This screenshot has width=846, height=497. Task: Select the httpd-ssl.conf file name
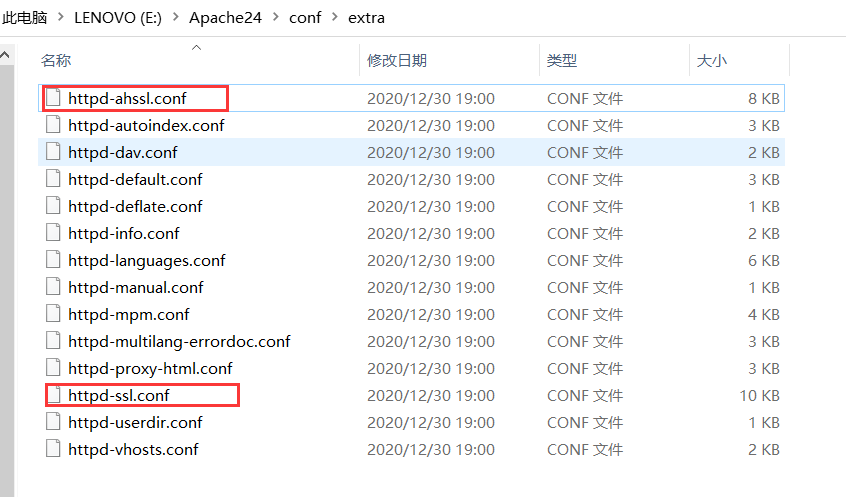[x=119, y=395]
